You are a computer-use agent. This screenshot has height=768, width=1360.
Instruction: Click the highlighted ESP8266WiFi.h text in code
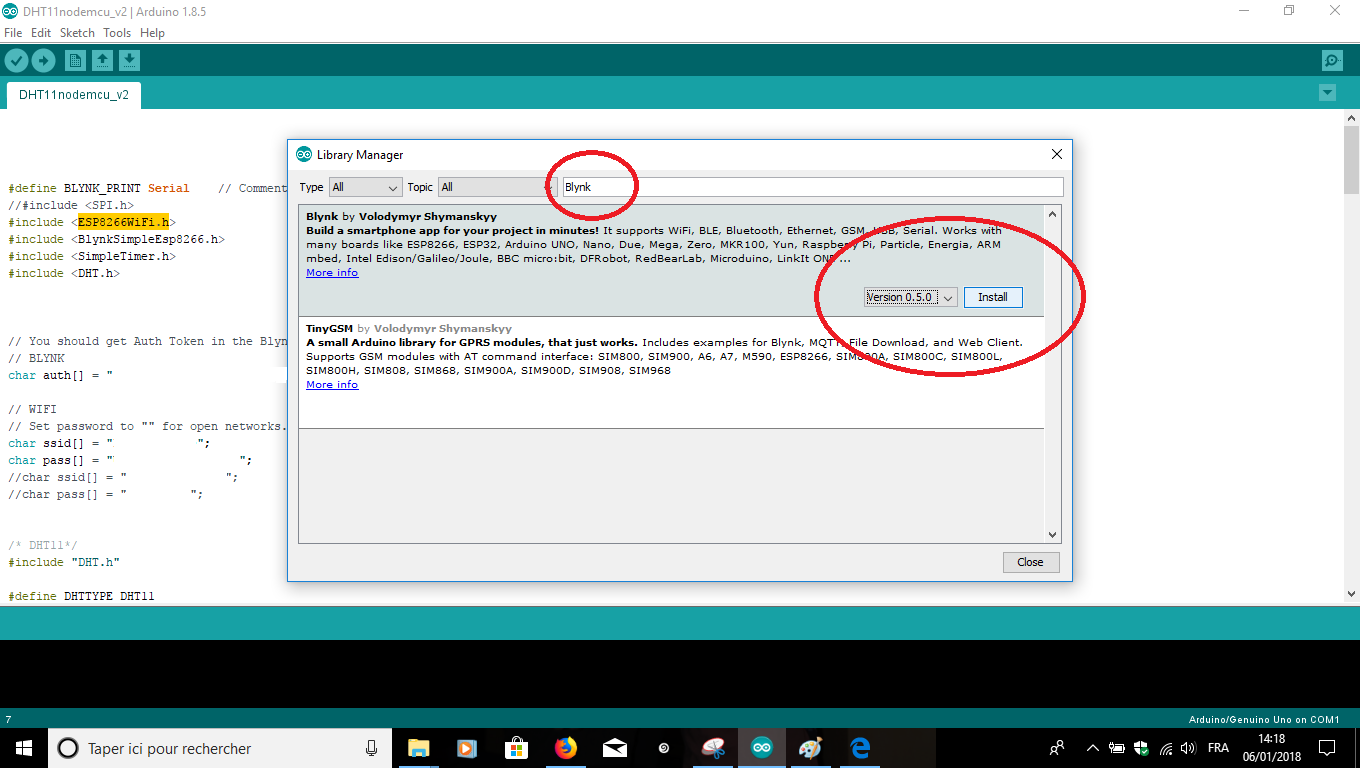pyautogui.click(x=126, y=222)
